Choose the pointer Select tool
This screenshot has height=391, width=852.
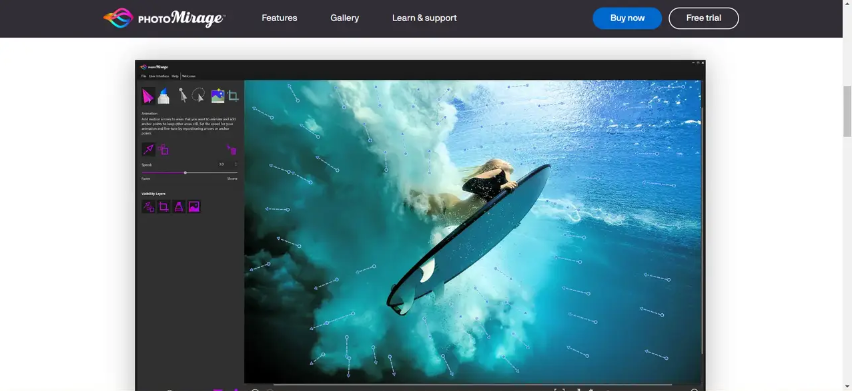[x=183, y=96]
